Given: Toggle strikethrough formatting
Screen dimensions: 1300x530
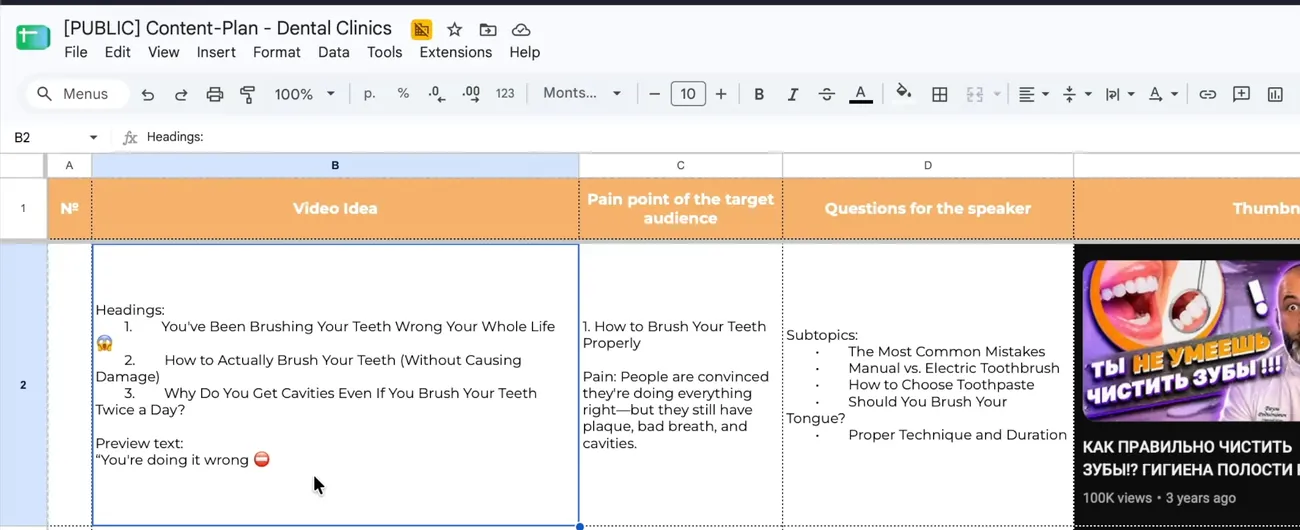Looking at the screenshot, I should coord(827,94).
